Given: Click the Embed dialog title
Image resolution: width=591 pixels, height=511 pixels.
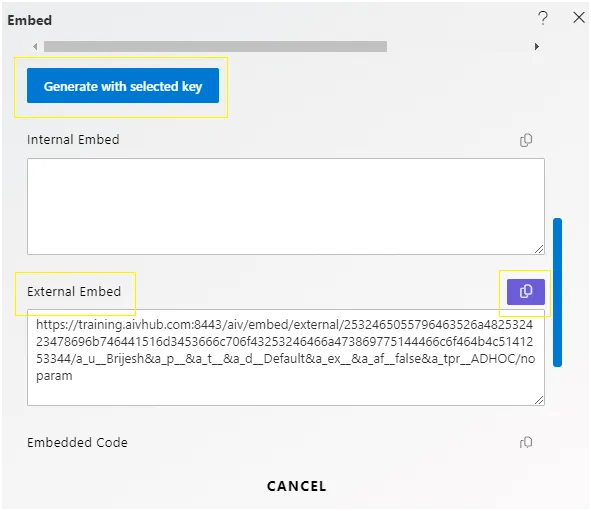Looking at the screenshot, I should [x=29, y=20].
